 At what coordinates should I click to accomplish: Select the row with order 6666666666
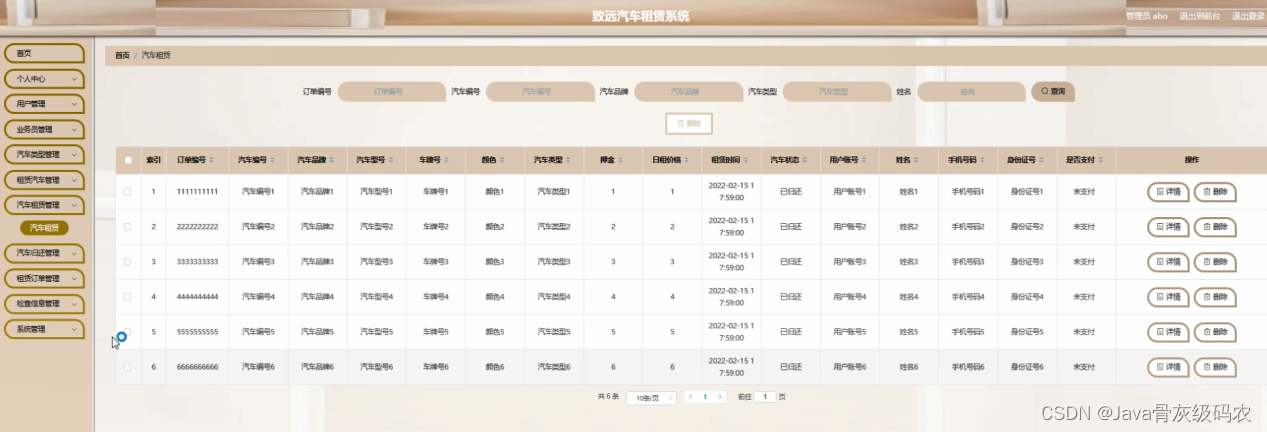pos(128,367)
